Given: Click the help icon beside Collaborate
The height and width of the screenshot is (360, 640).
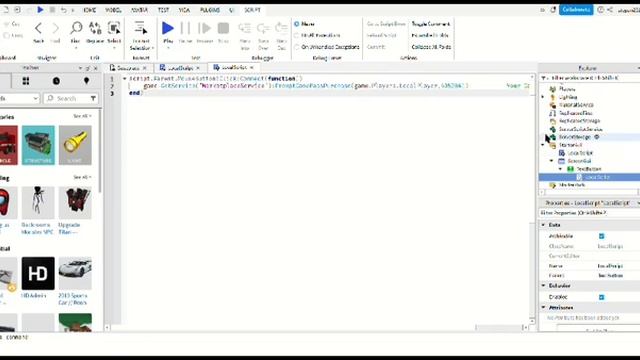Looking at the screenshot, I should [600, 9].
